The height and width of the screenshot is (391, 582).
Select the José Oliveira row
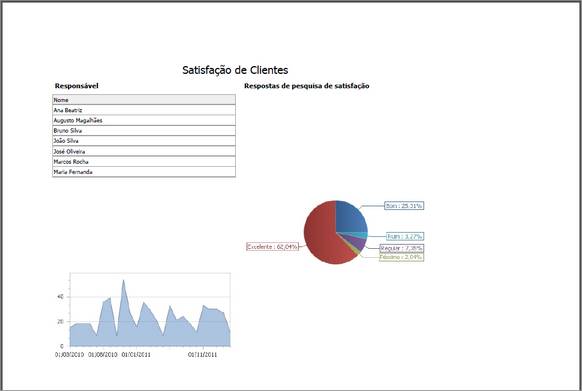[x=144, y=151]
